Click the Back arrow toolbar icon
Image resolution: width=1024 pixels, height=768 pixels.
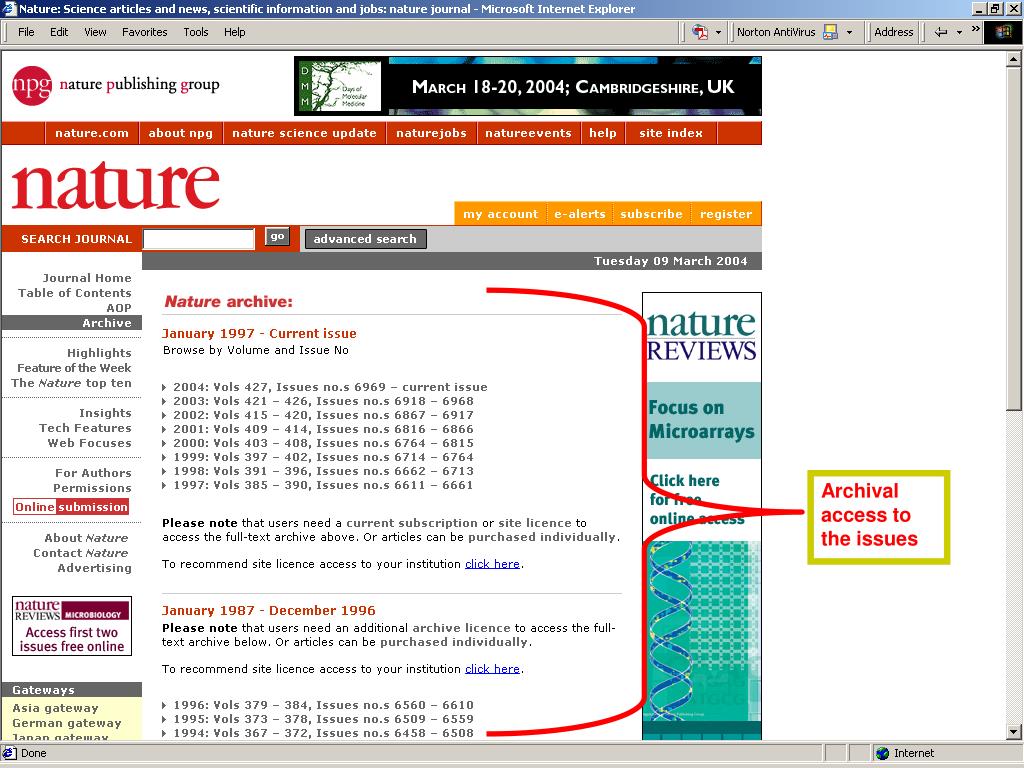tap(940, 32)
